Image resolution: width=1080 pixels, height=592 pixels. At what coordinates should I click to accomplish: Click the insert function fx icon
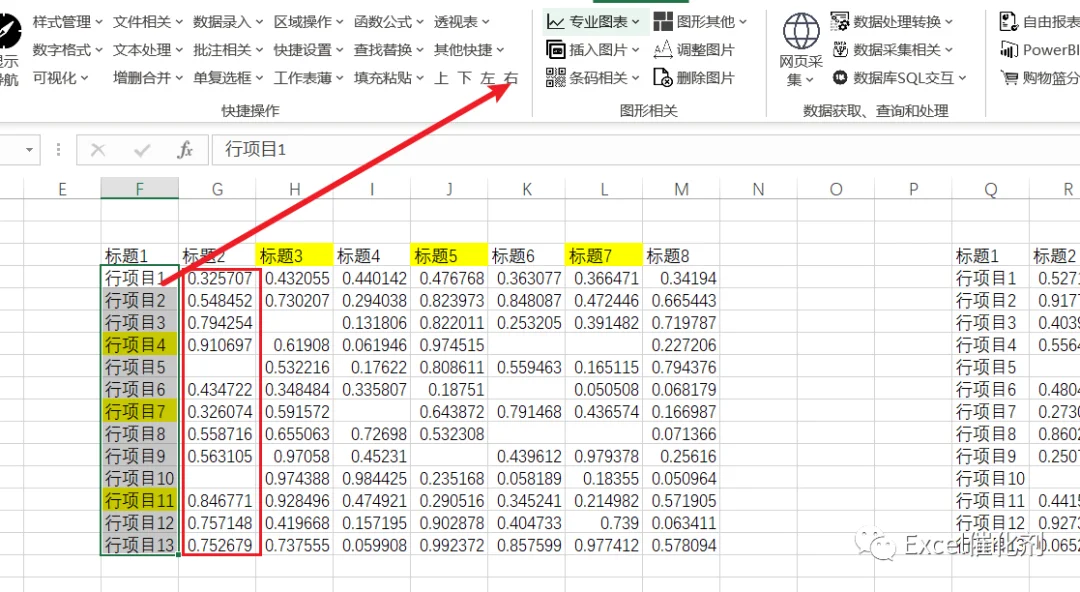(x=185, y=150)
